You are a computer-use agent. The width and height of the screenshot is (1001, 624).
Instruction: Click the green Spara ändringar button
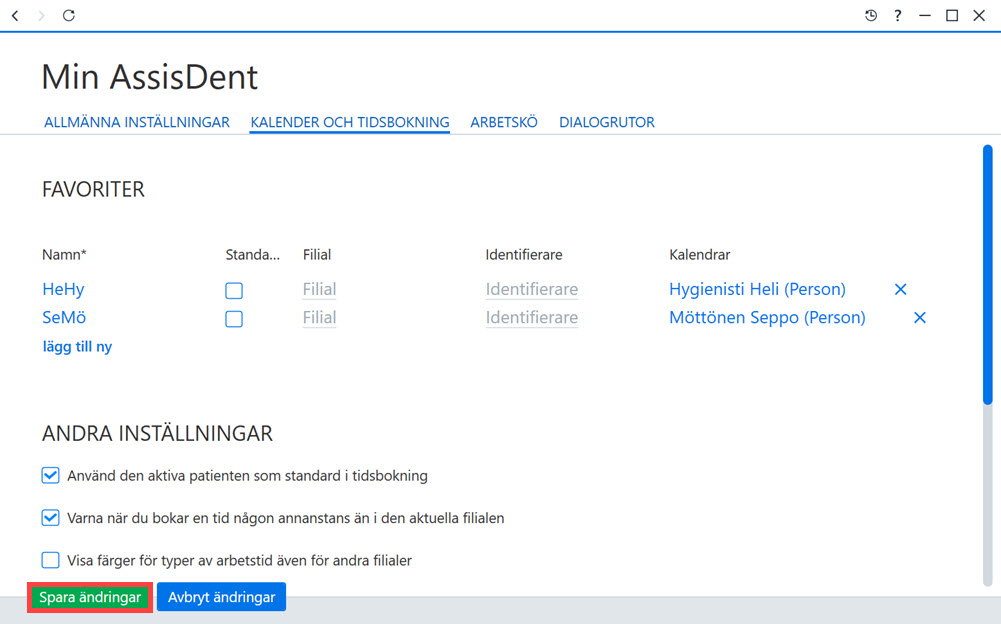(x=90, y=597)
